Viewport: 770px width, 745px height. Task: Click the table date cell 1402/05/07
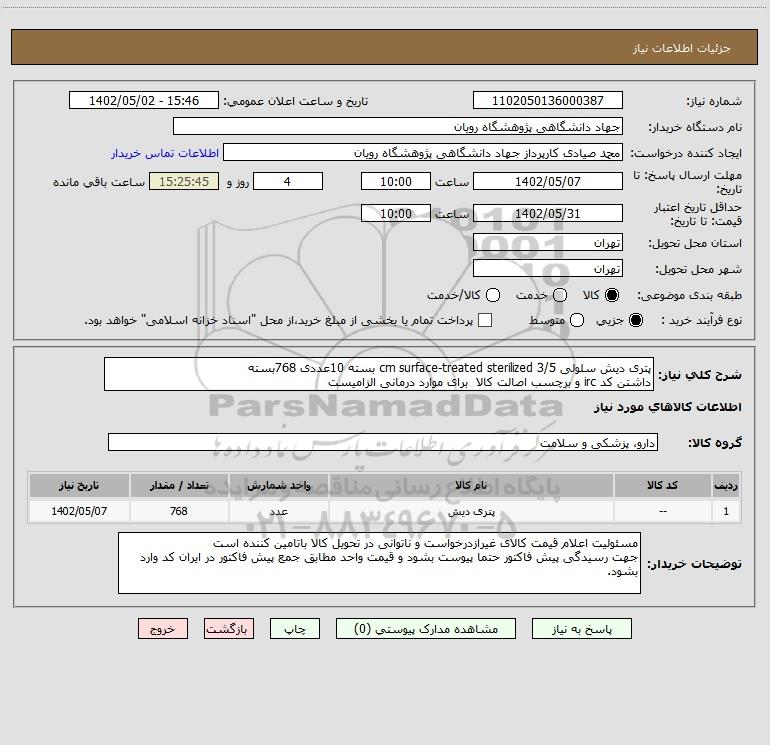point(79,511)
